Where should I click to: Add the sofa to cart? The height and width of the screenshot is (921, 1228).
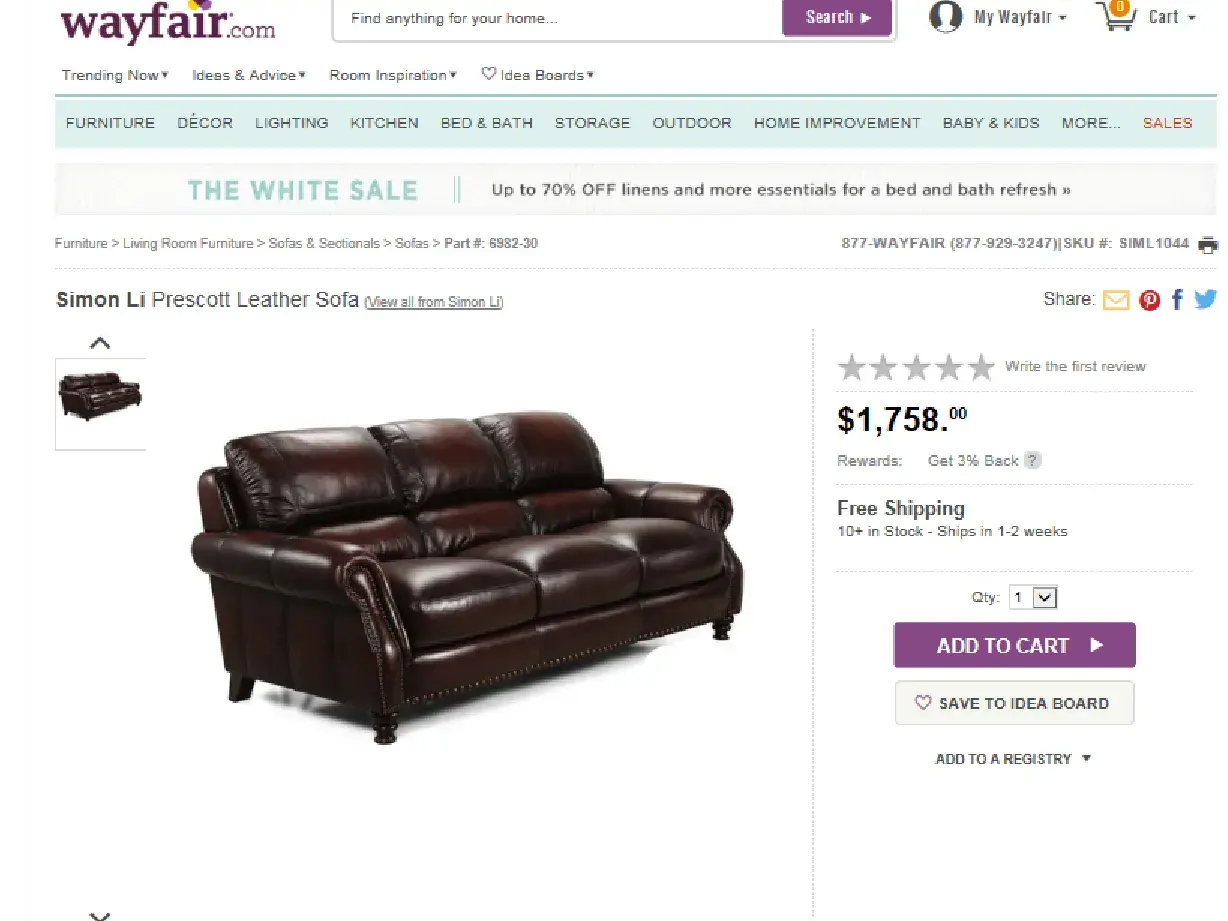pyautogui.click(x=1014, y=645)
